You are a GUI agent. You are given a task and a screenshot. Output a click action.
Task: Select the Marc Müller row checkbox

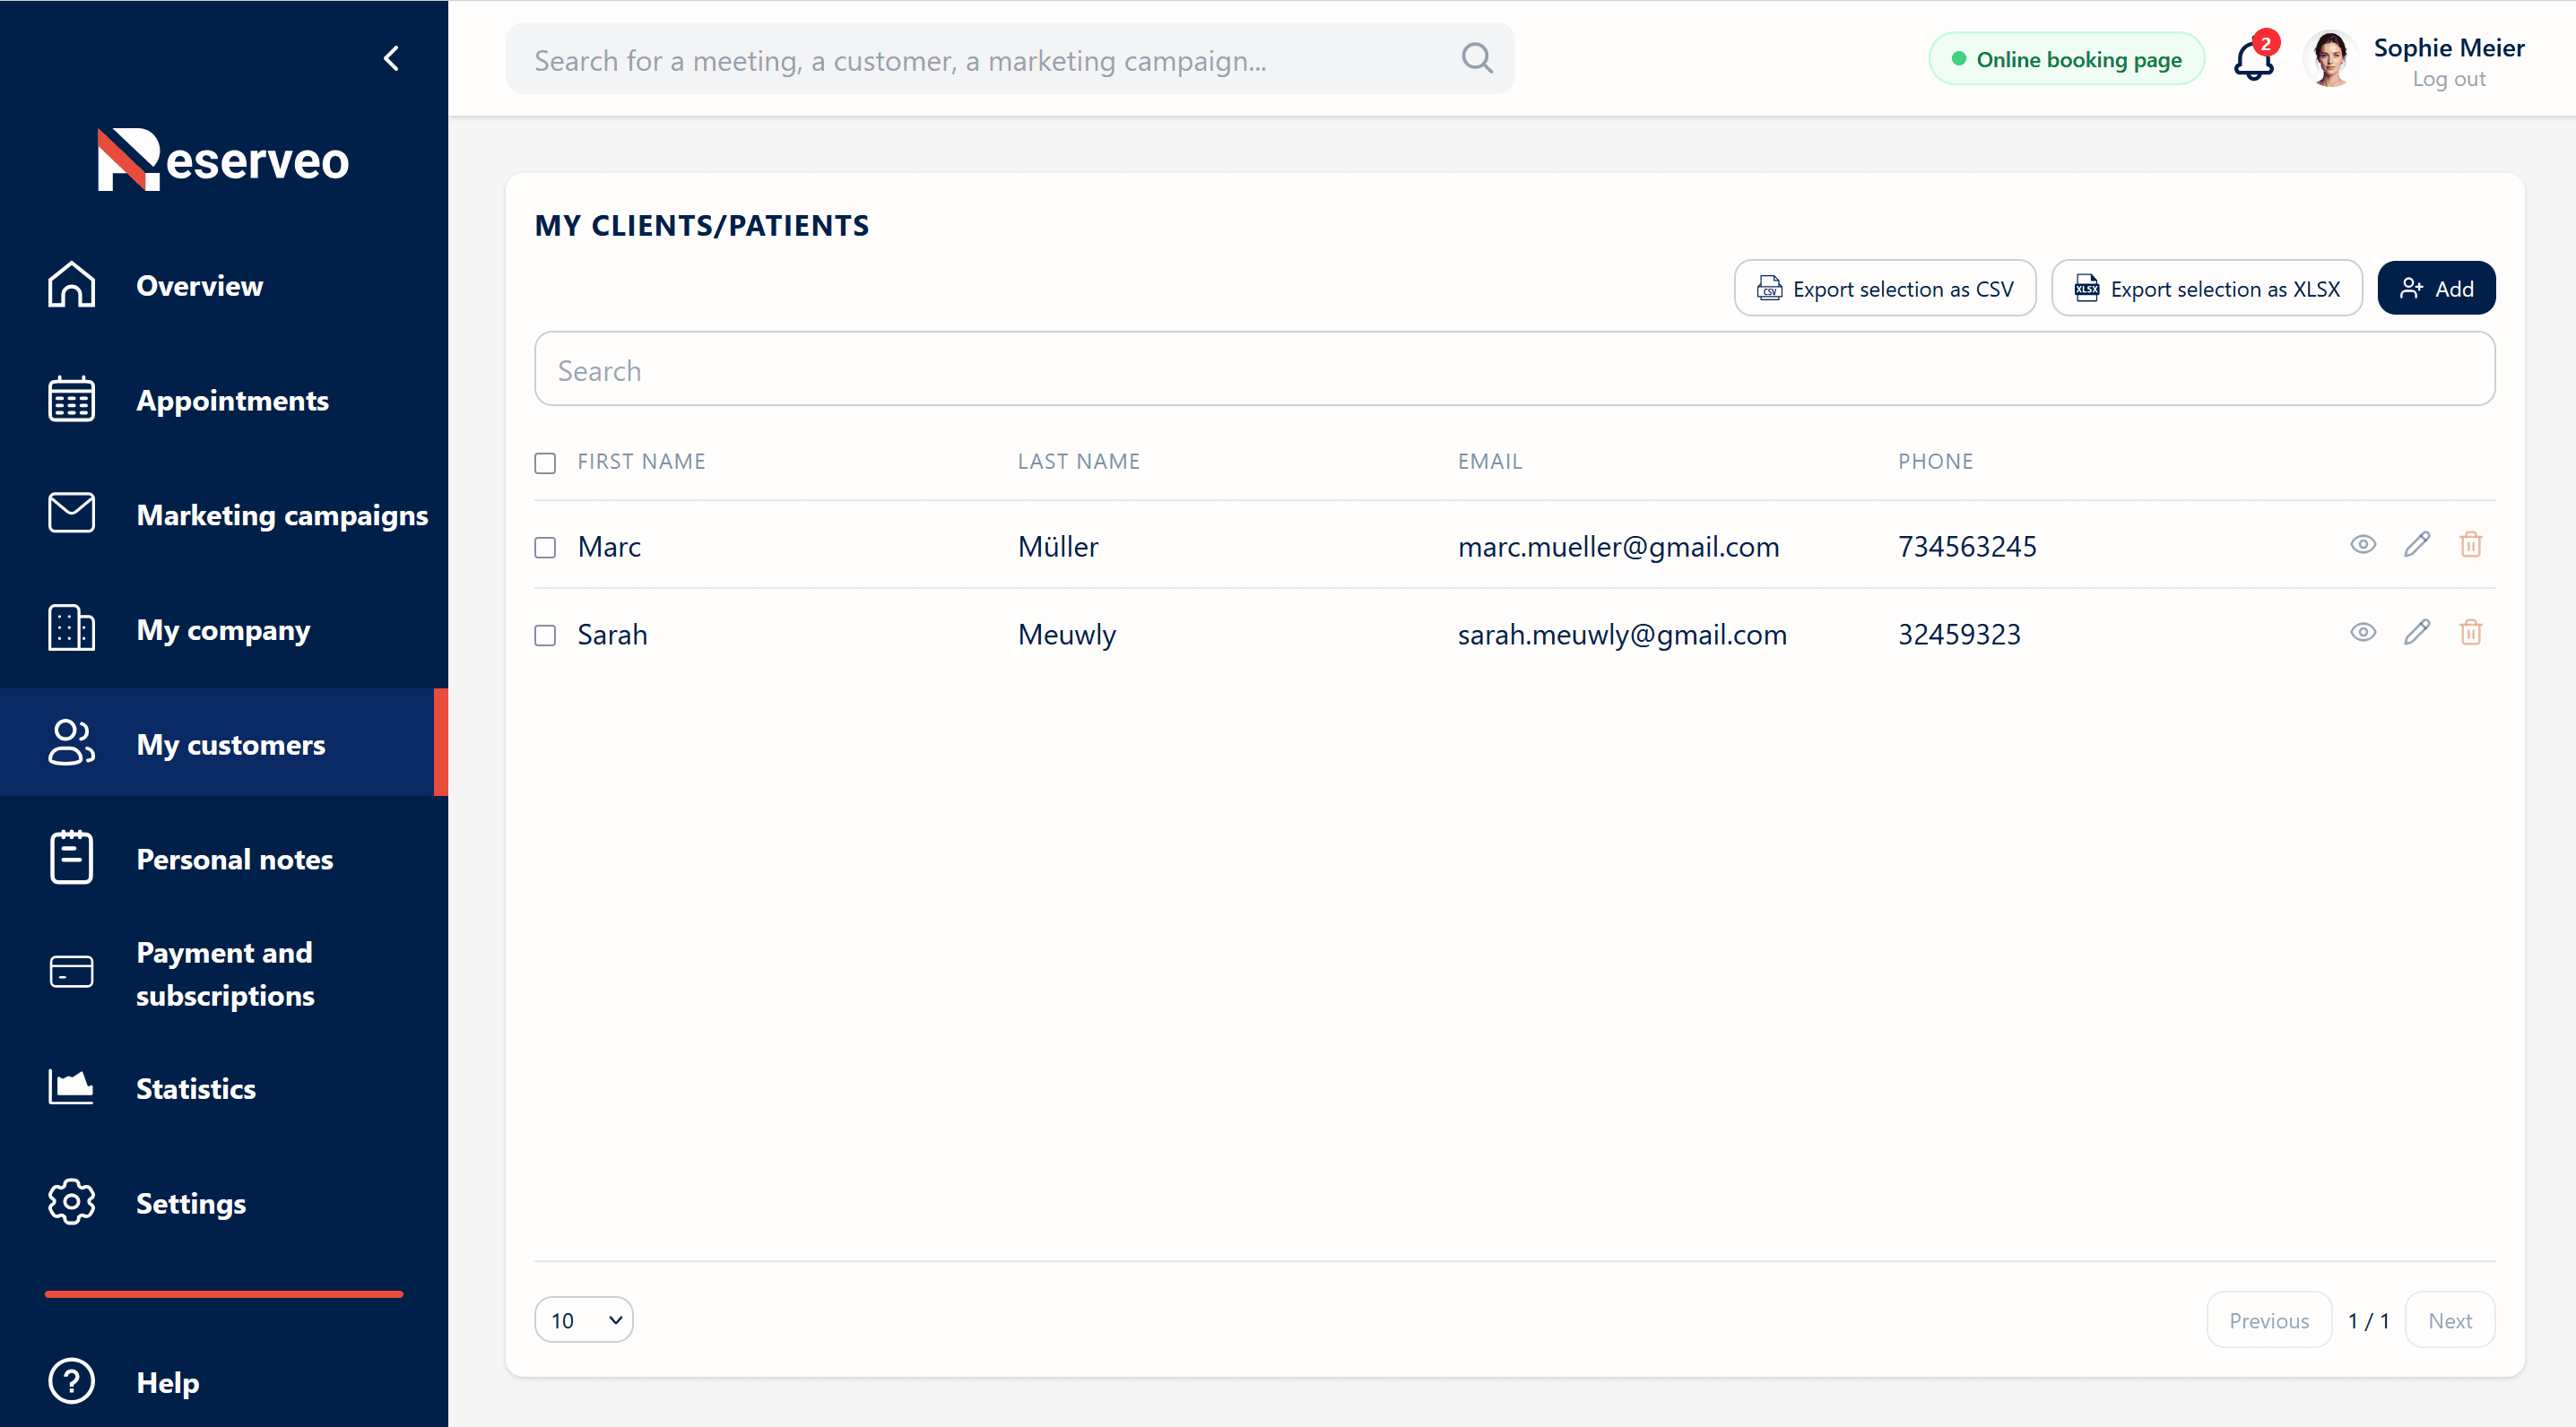point(545,548)
